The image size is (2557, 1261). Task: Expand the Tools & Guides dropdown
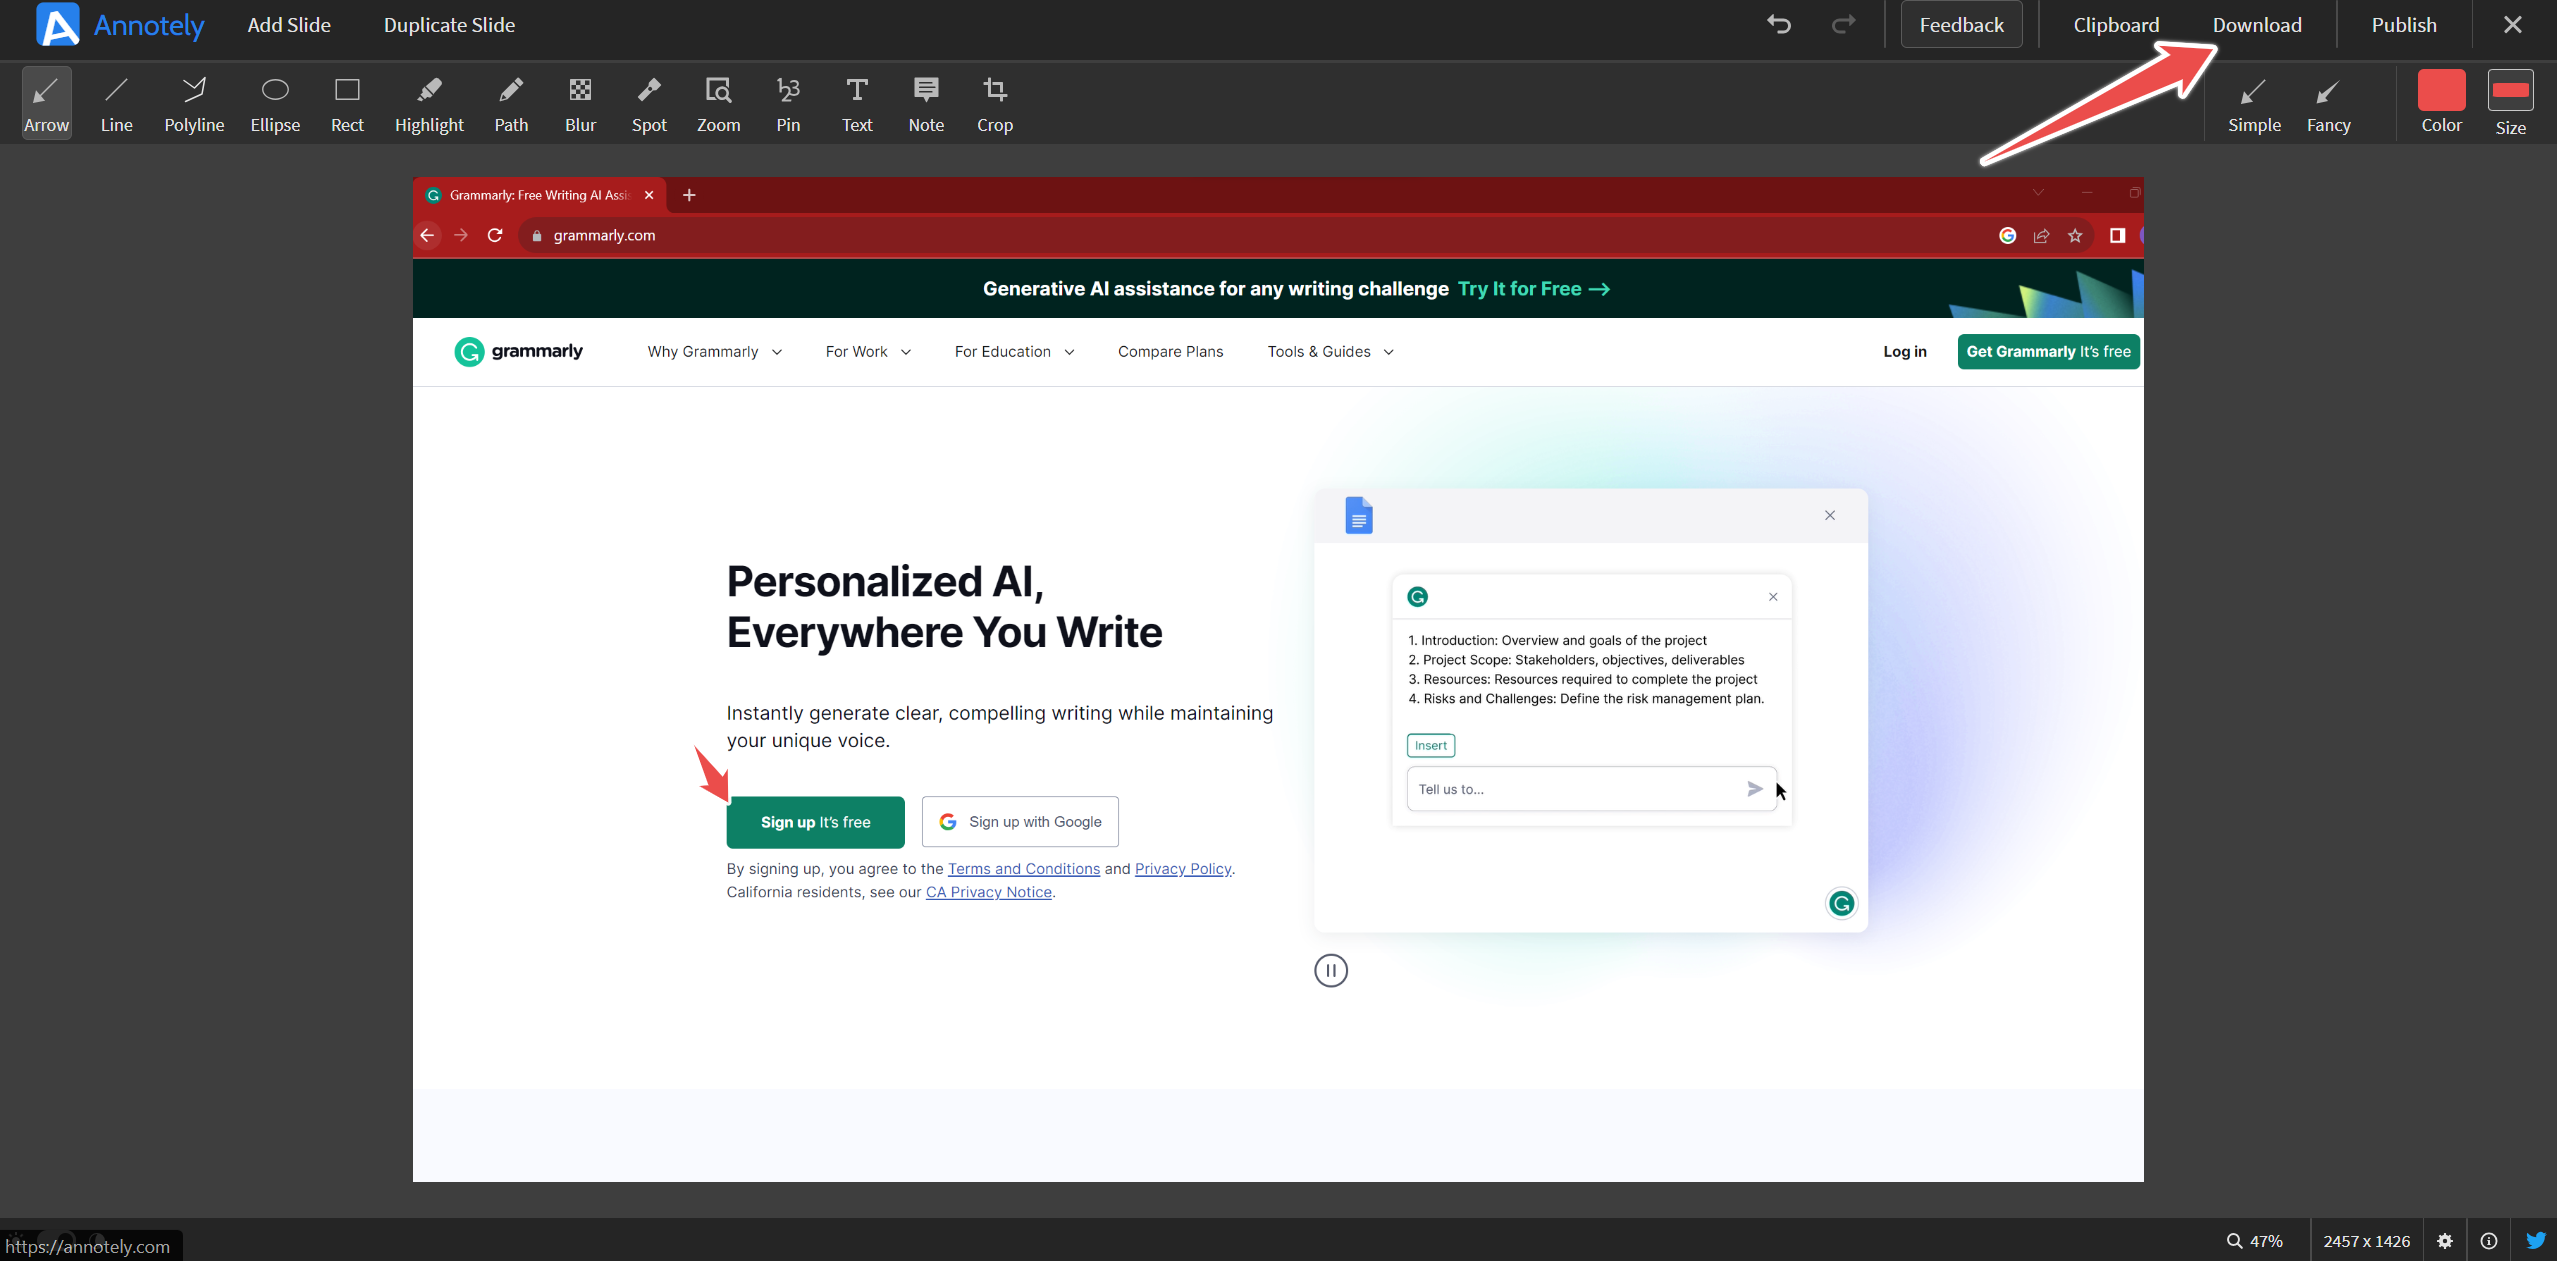click(1330, 352)
